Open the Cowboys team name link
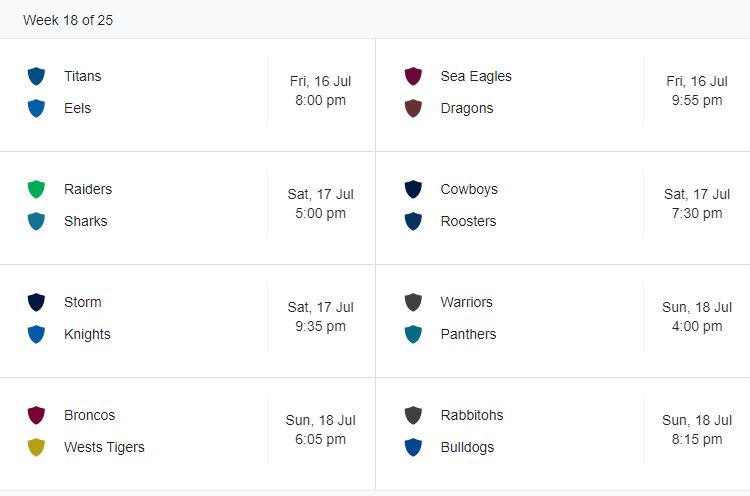 coord(469,189)
